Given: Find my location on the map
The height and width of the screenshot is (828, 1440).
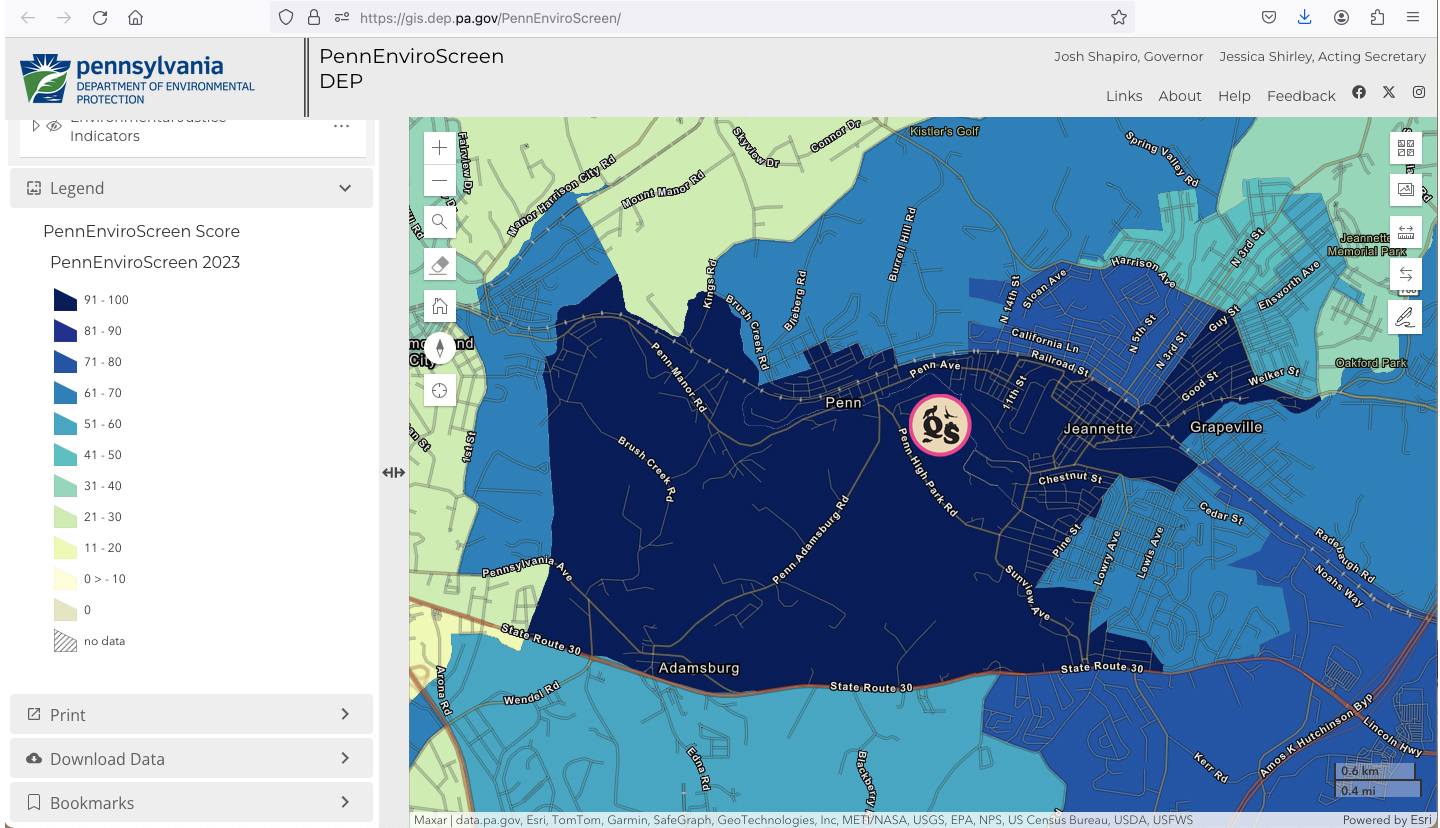Looking at the screenshot, I should point(439,390).
